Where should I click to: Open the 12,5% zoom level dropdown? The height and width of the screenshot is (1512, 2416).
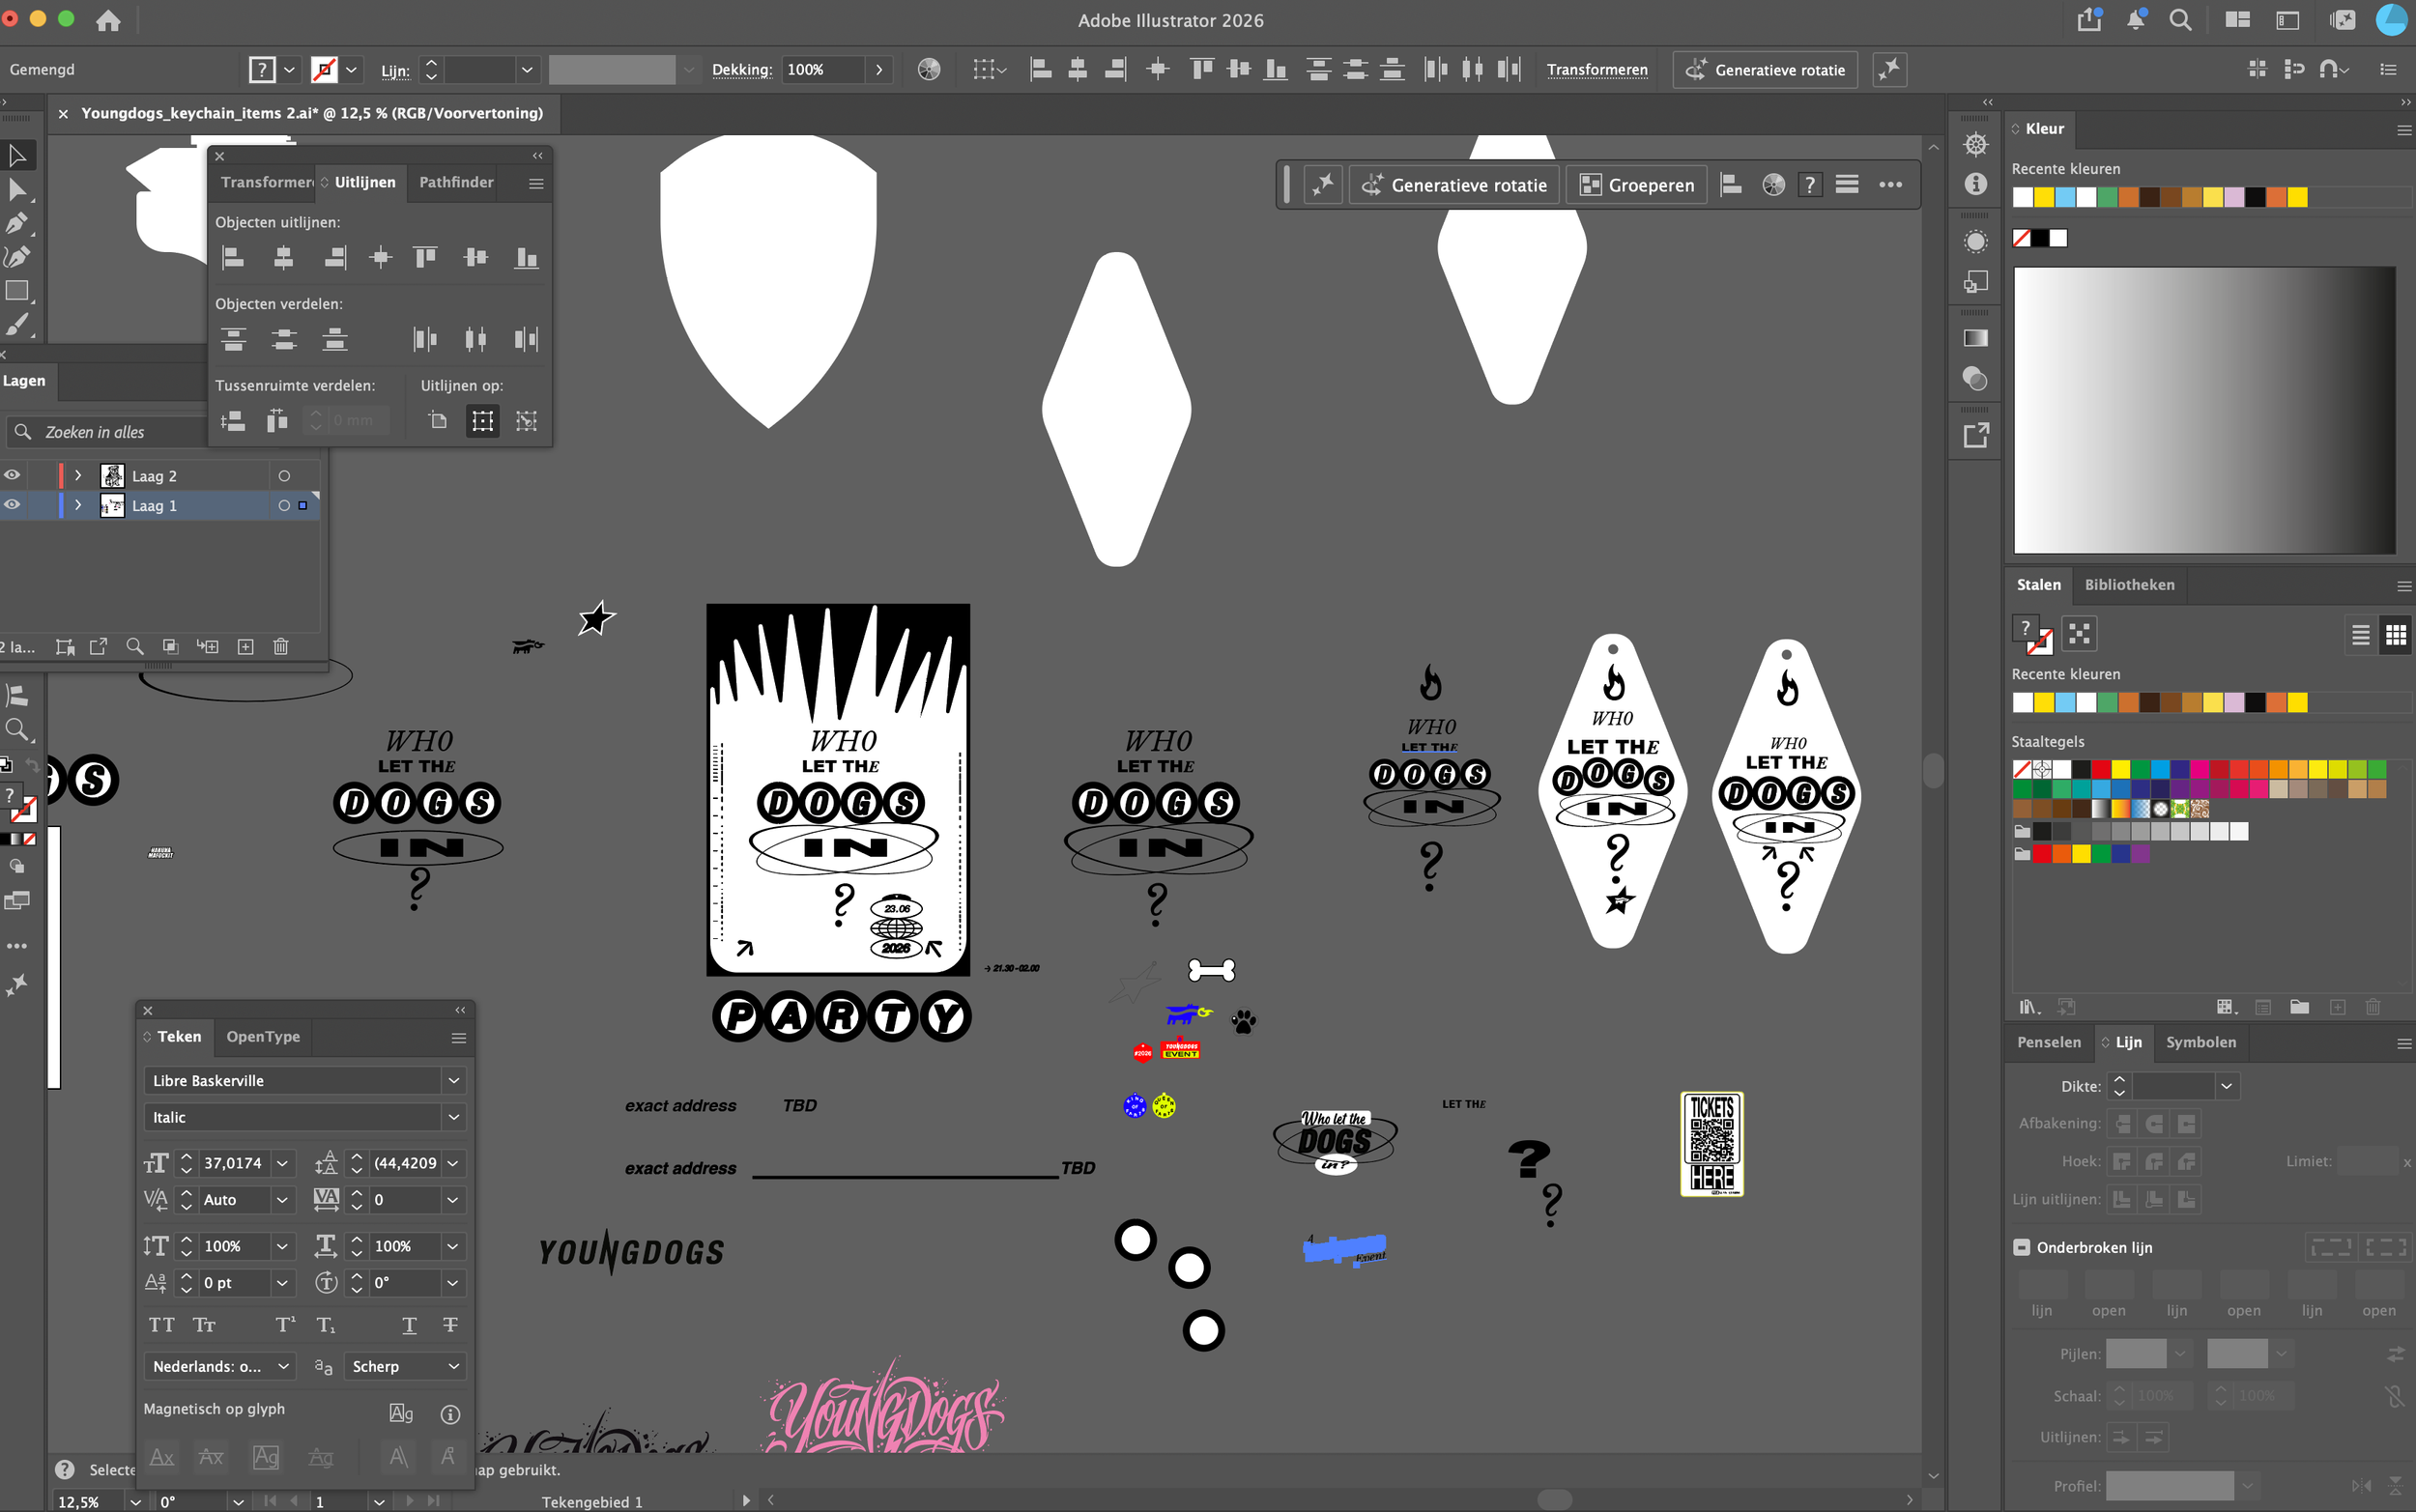point(134,1501)
